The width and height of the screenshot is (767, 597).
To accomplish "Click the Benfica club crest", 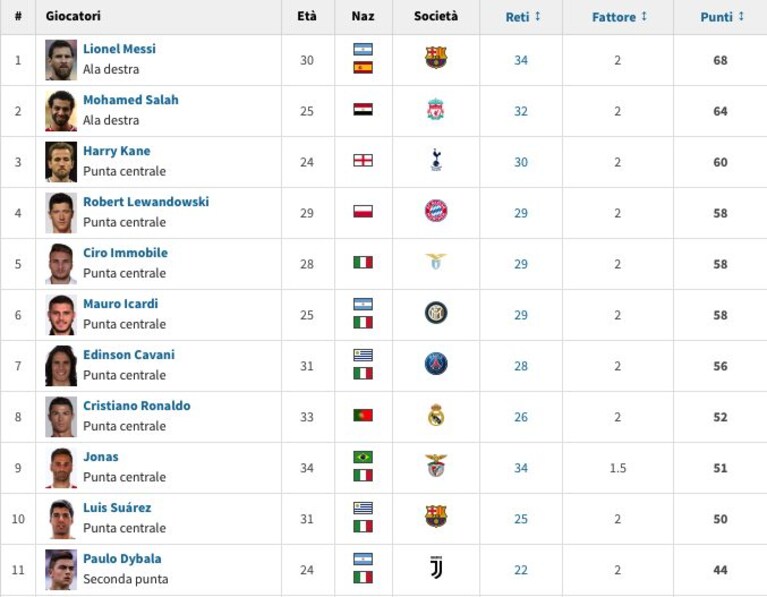I will [436, 465].
